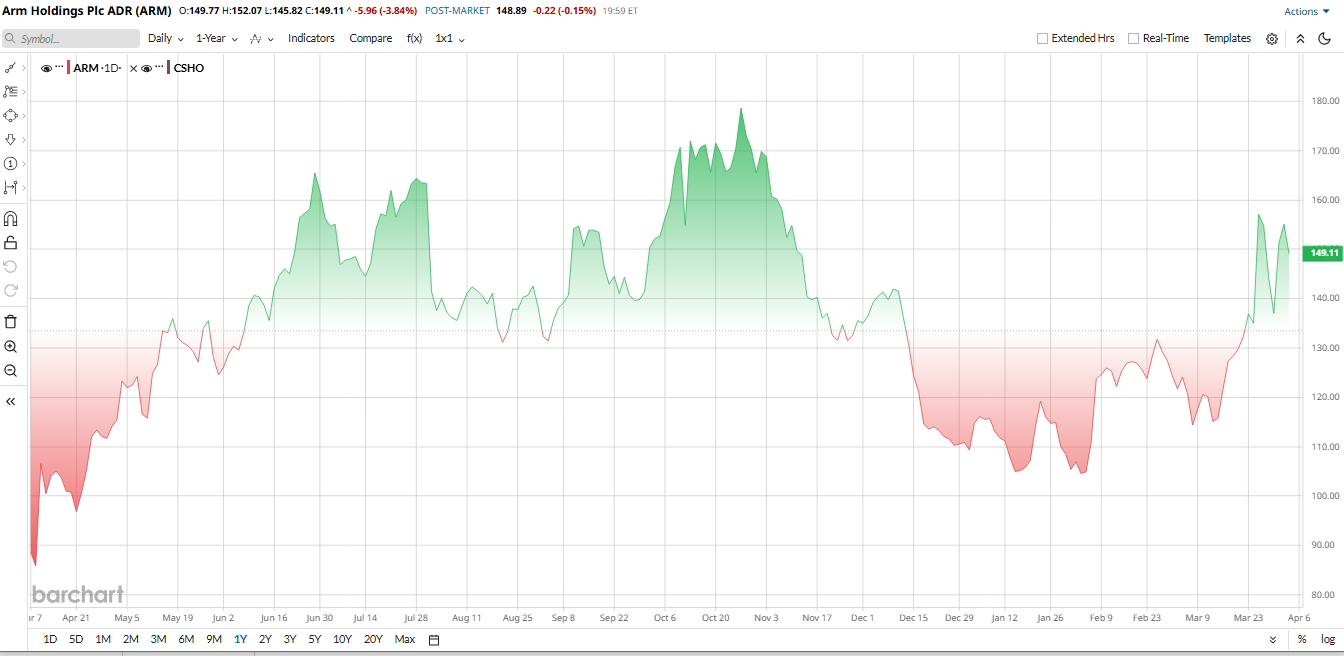Show the Max time range
This screenshot has height=656, width=1344.
405,640
